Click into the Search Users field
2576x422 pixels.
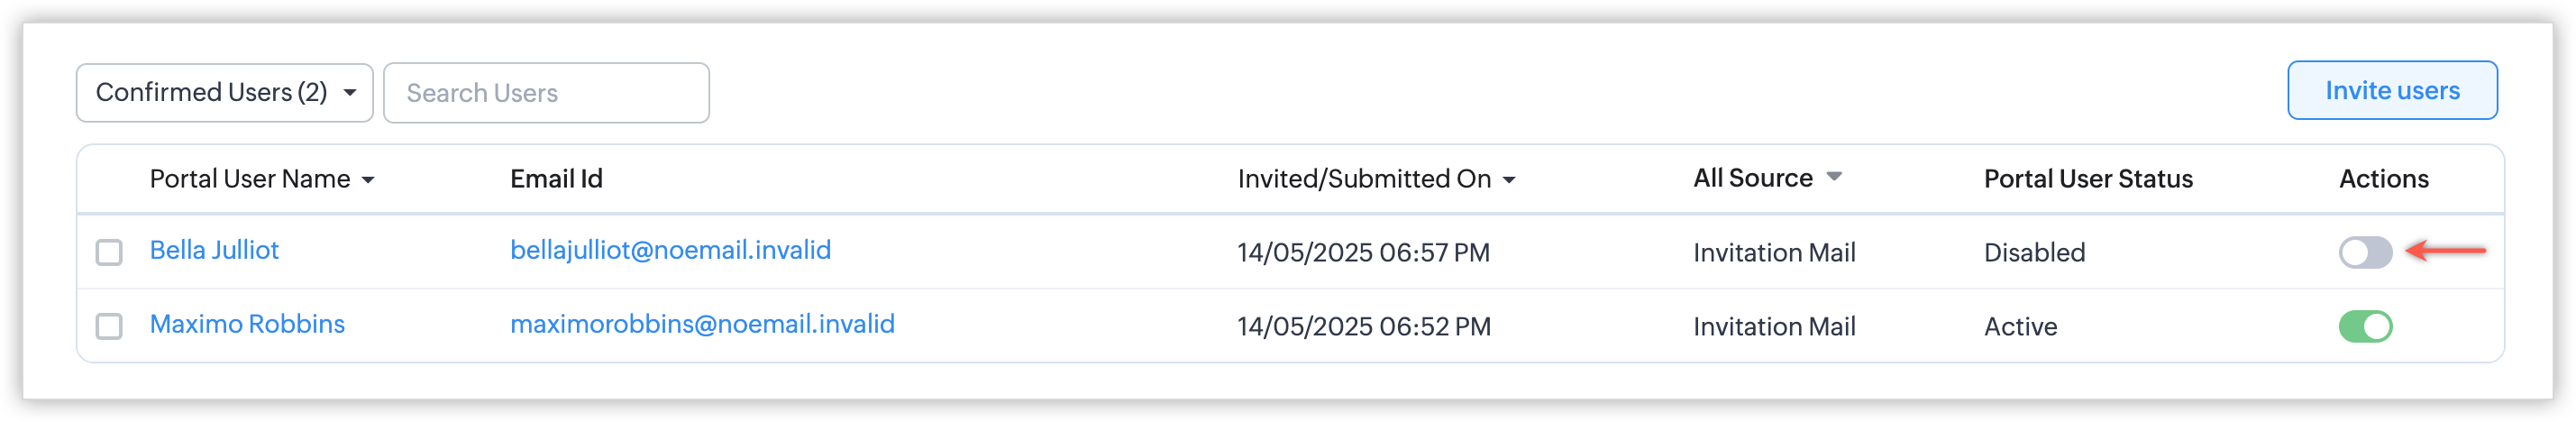pos(546,93)
